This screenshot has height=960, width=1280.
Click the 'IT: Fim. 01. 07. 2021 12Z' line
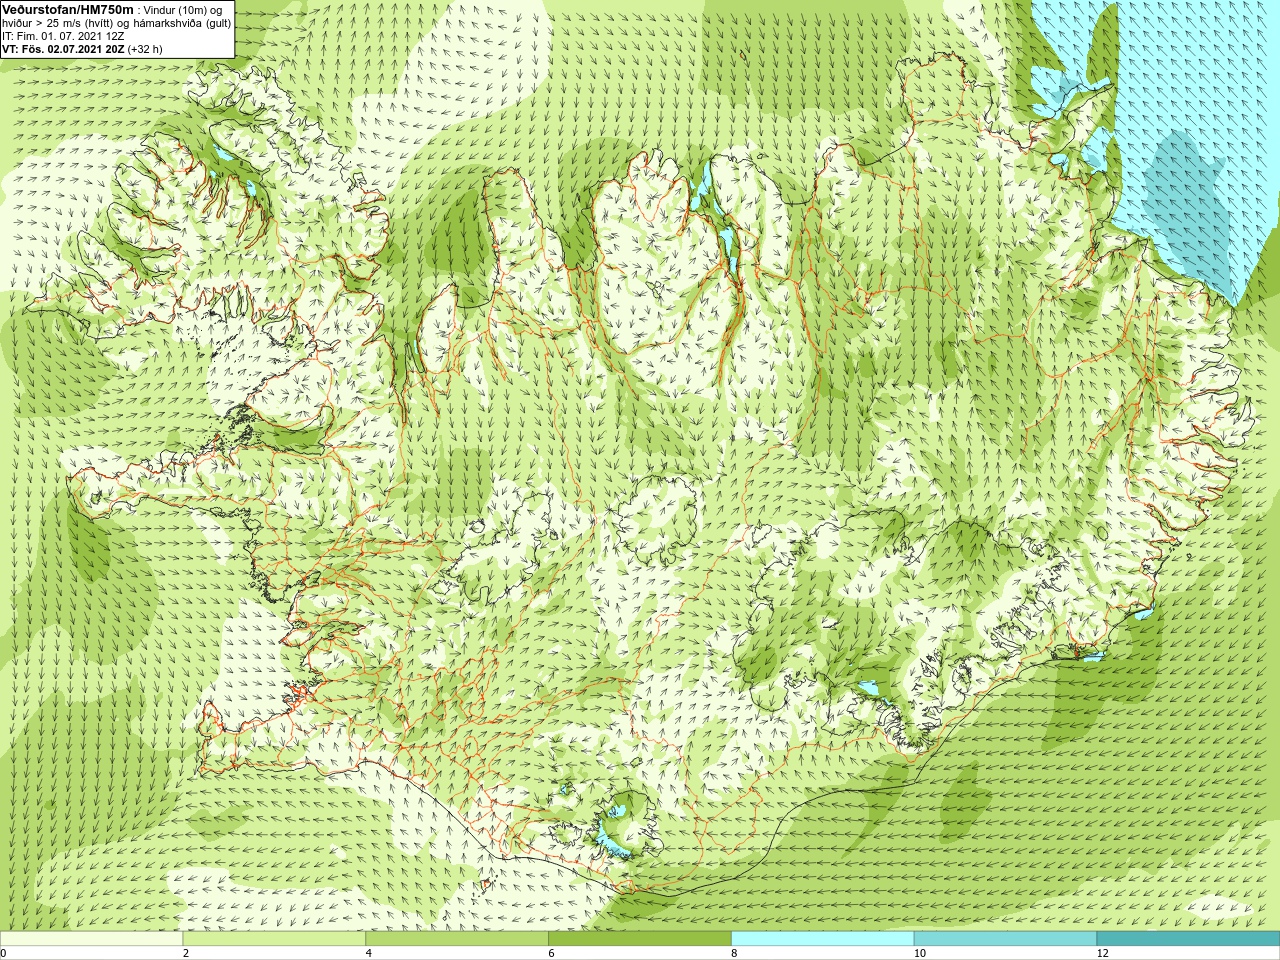tap(63, 36)
